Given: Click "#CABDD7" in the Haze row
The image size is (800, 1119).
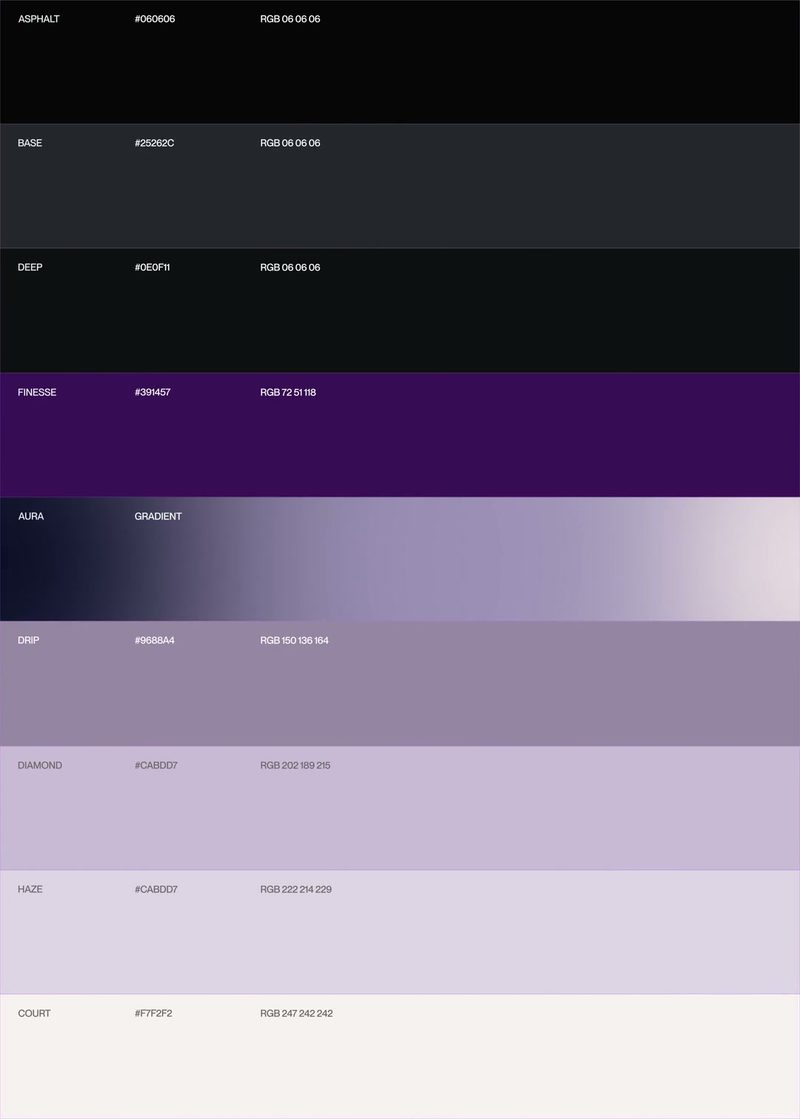Looking at the screenshot, I should click(x=156, y=890).
